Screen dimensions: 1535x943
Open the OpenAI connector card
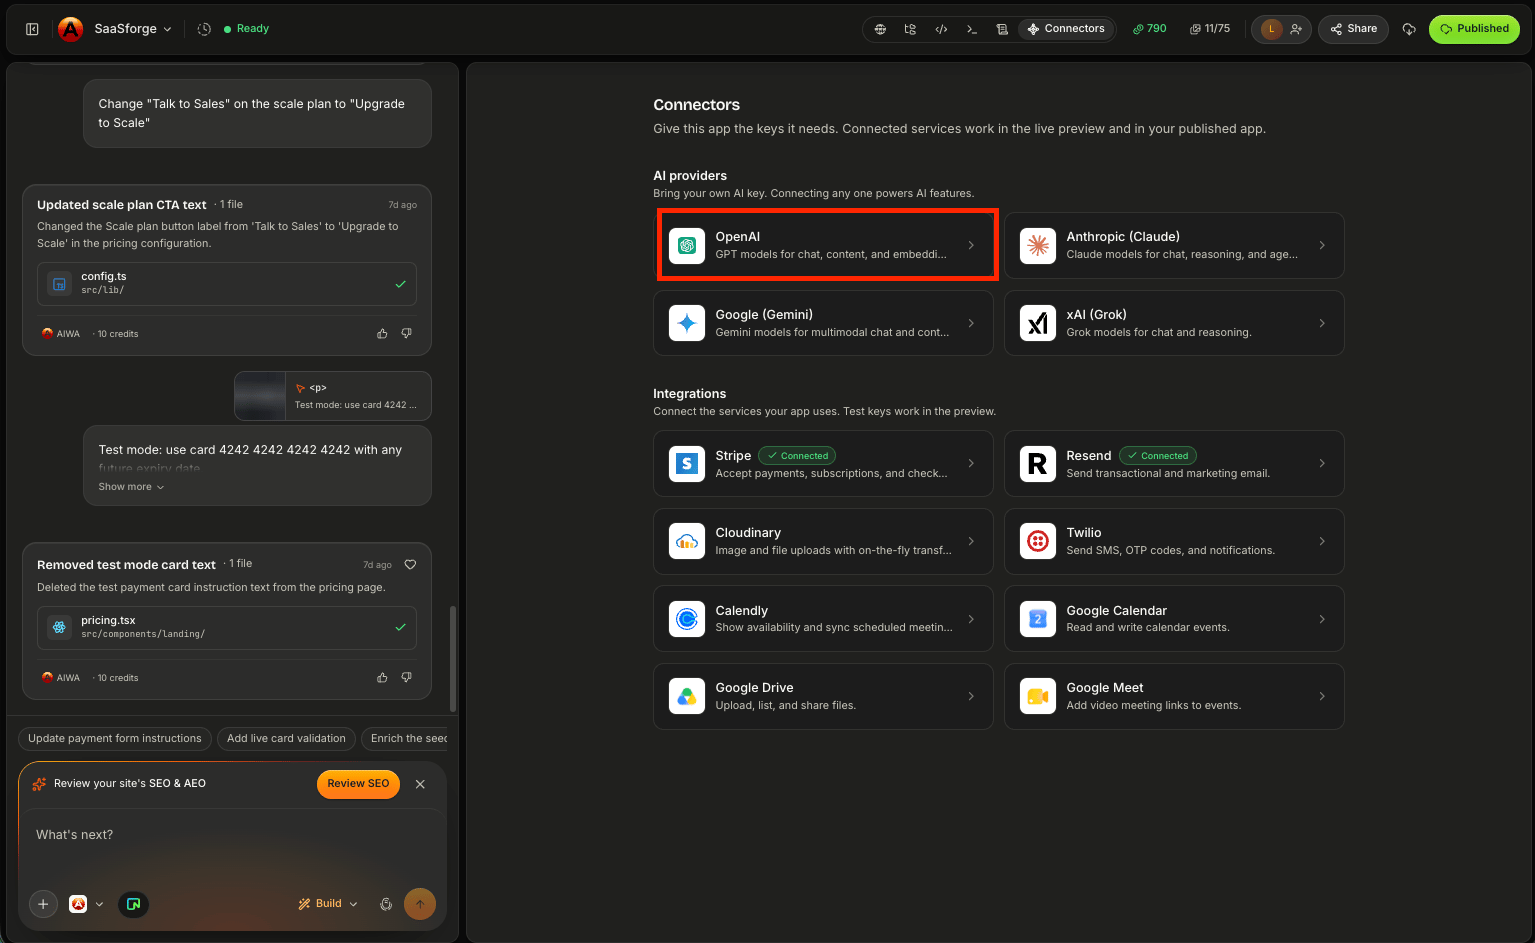point(824,245)
